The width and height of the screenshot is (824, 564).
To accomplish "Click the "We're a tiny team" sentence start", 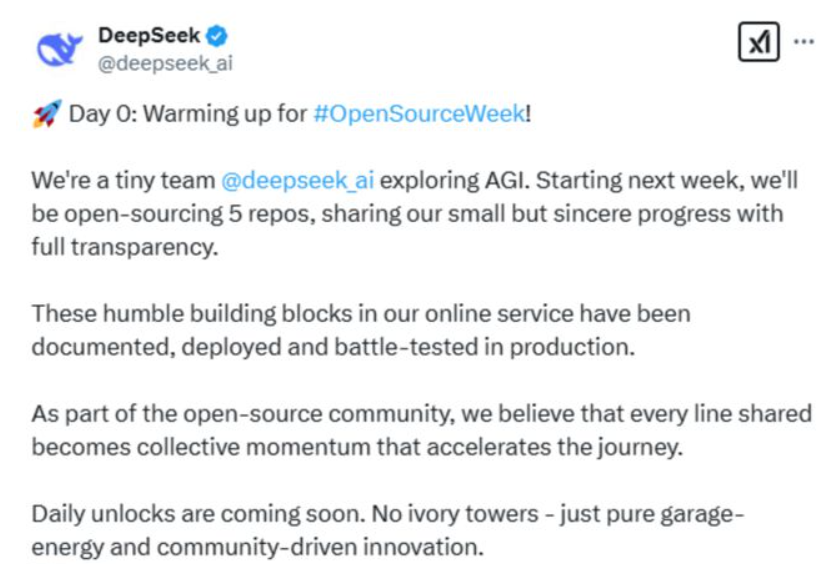I will (123, 181).
